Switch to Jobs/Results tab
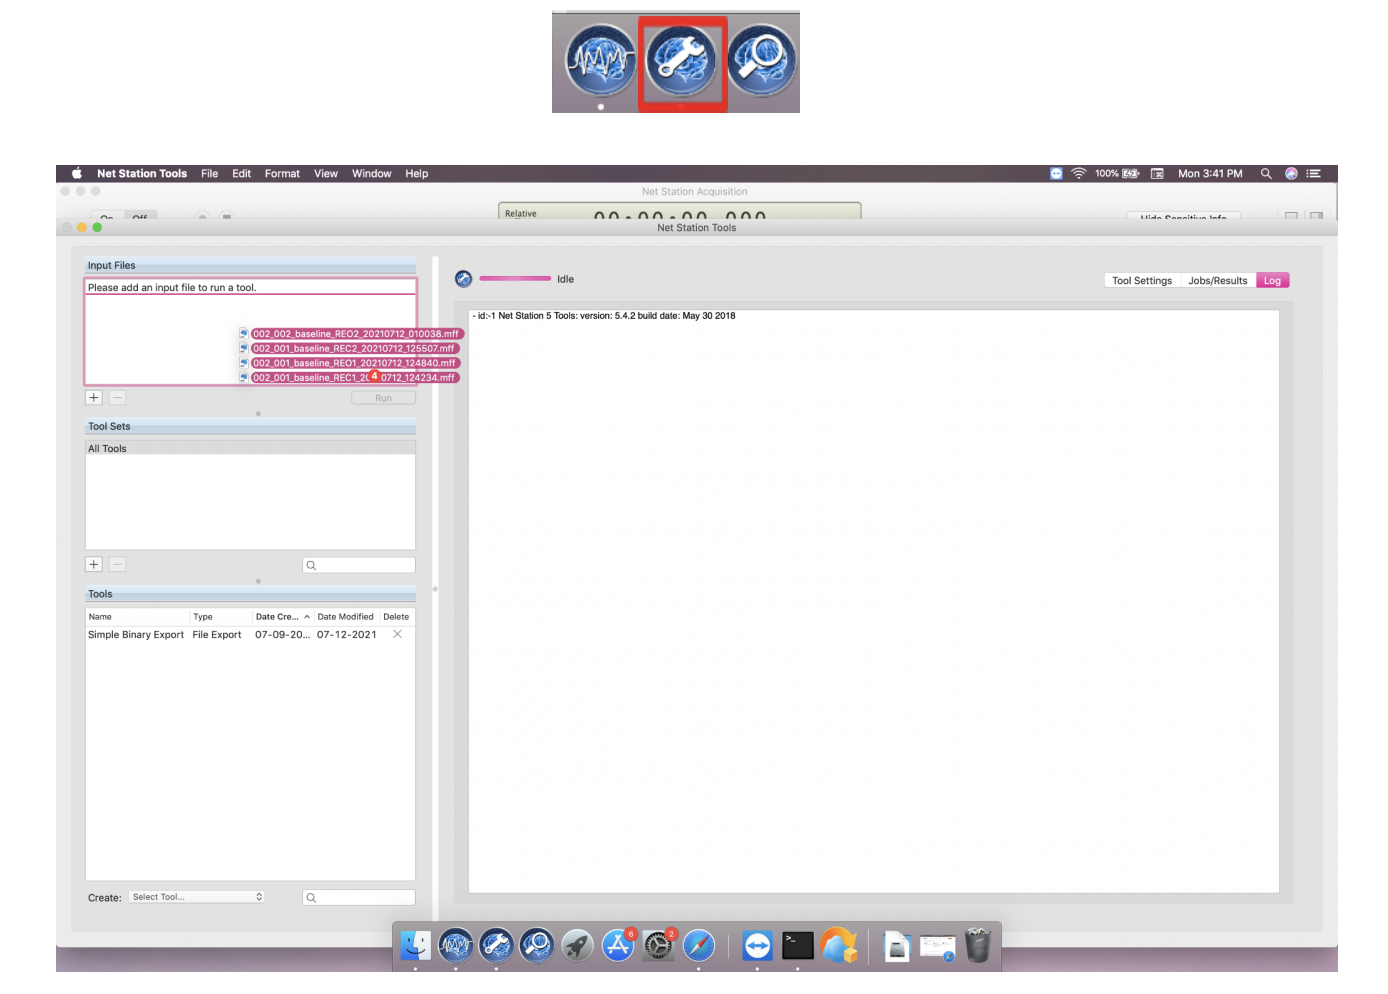 click(1218, 280)
